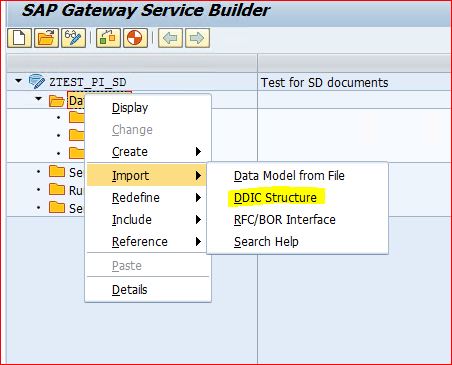Expand the Create submenu arrow
452x365 pixels.
[198, 152]
